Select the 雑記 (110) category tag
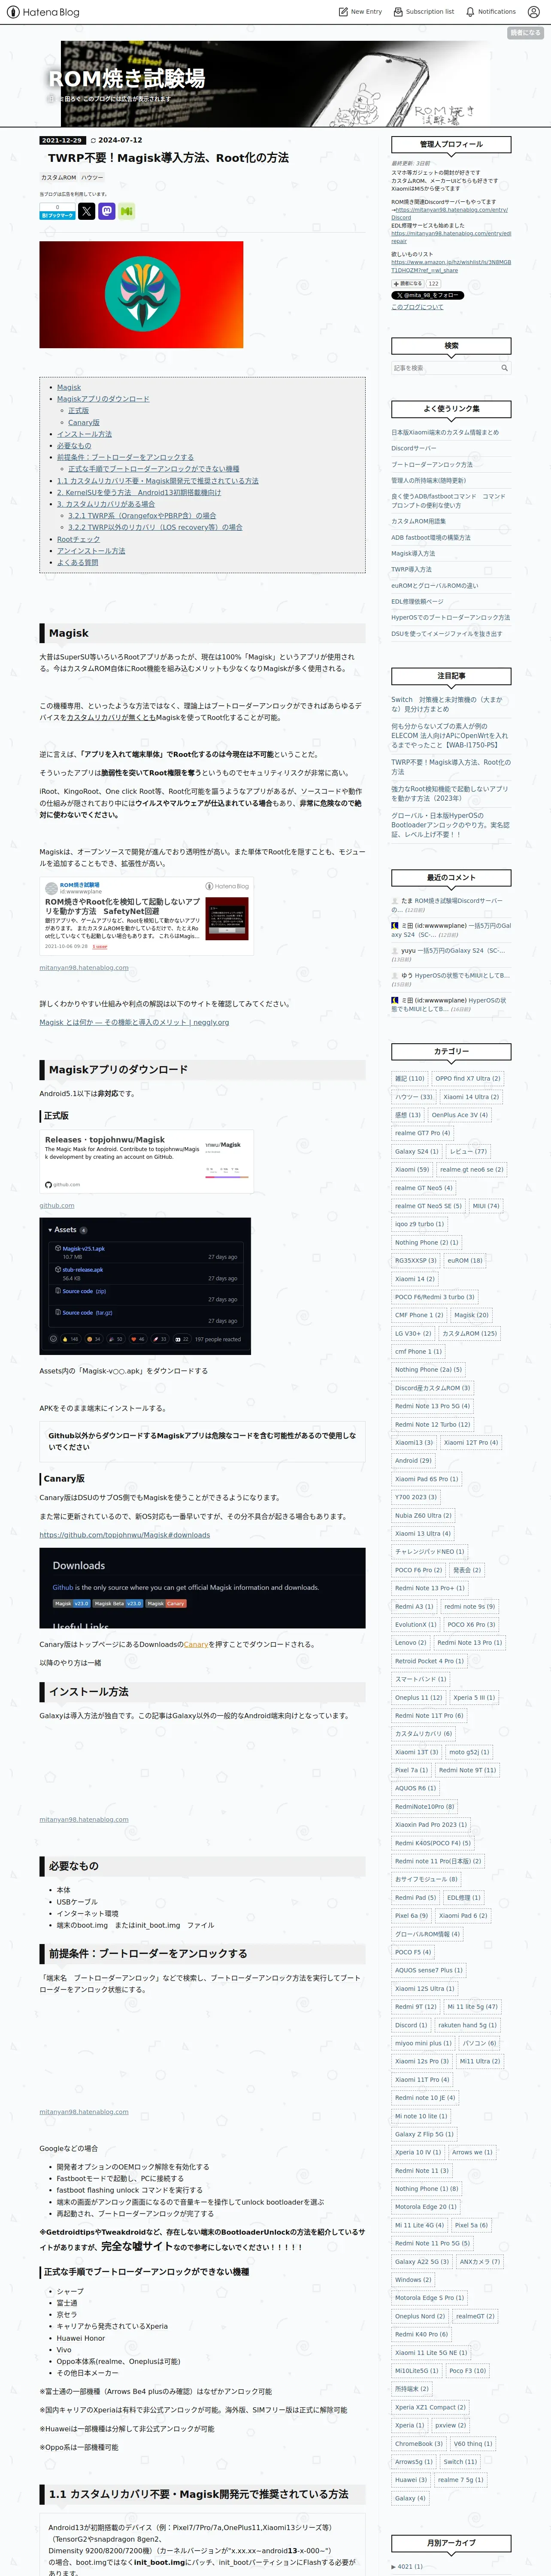The height and width of the screenshot is (2576, 551). (409, 1078)
